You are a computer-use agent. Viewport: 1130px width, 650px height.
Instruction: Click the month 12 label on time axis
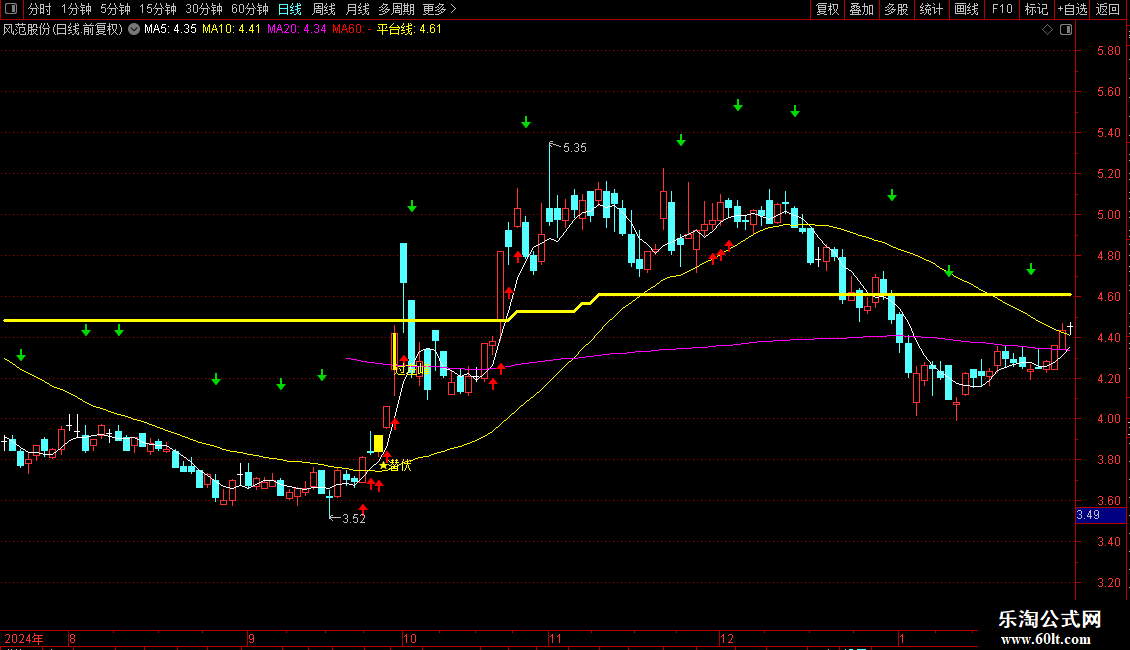727,638
